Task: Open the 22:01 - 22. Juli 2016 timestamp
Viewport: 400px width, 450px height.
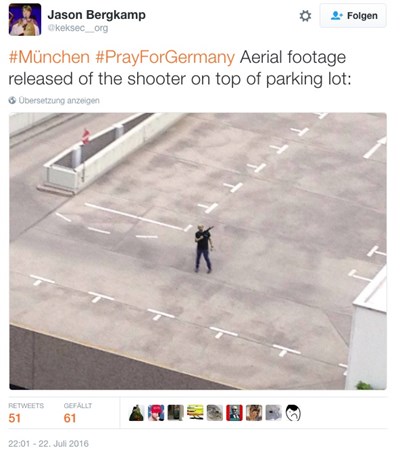Action: [49, 444]
